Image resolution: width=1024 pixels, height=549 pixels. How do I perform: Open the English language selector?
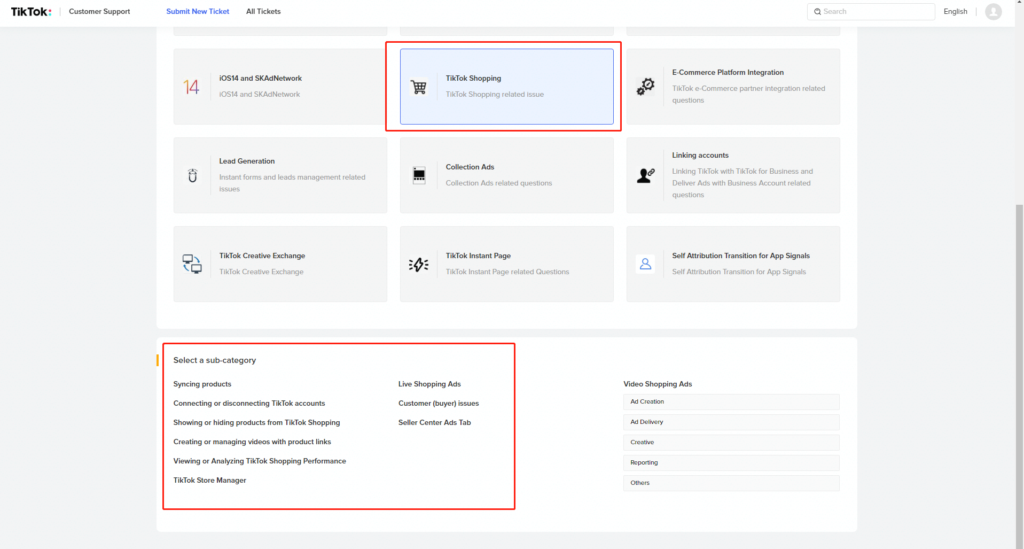coord(955,12)
